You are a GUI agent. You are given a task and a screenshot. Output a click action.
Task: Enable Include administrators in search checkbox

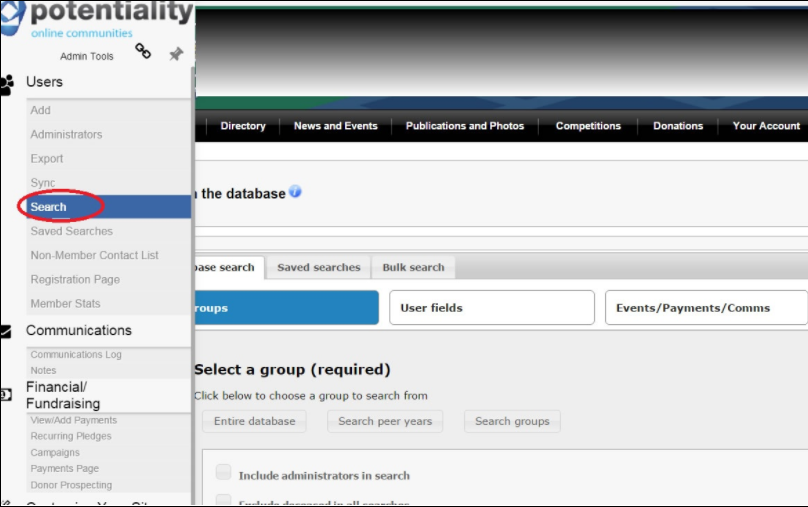click(224, 473)
